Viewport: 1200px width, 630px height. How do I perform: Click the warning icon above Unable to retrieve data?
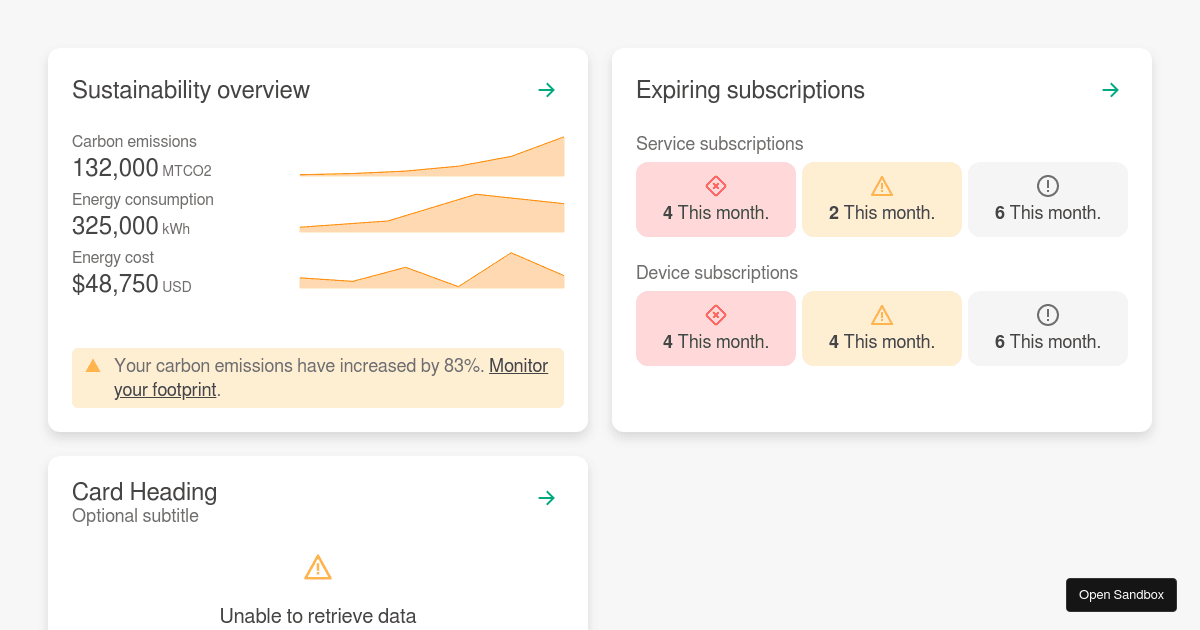tap(318, 567)
